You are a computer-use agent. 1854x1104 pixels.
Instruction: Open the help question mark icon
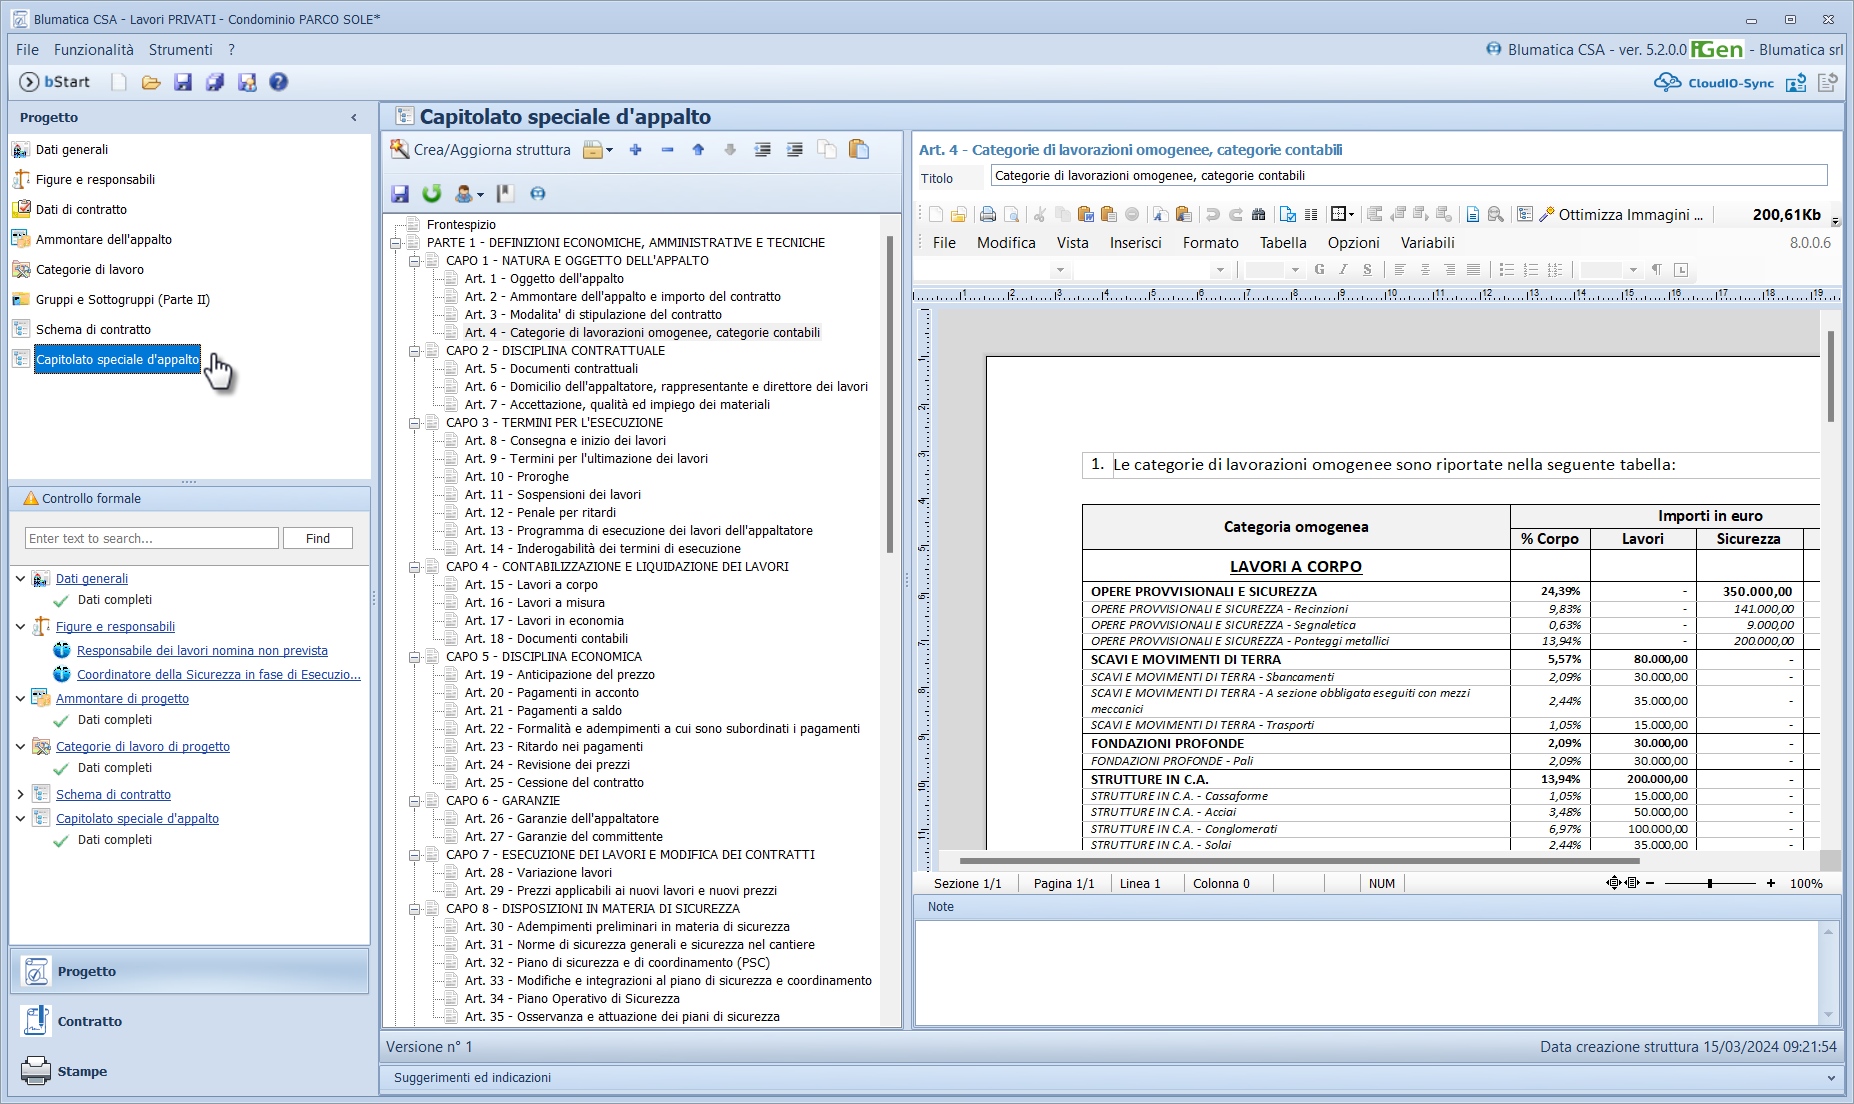(x=279, y=82)
